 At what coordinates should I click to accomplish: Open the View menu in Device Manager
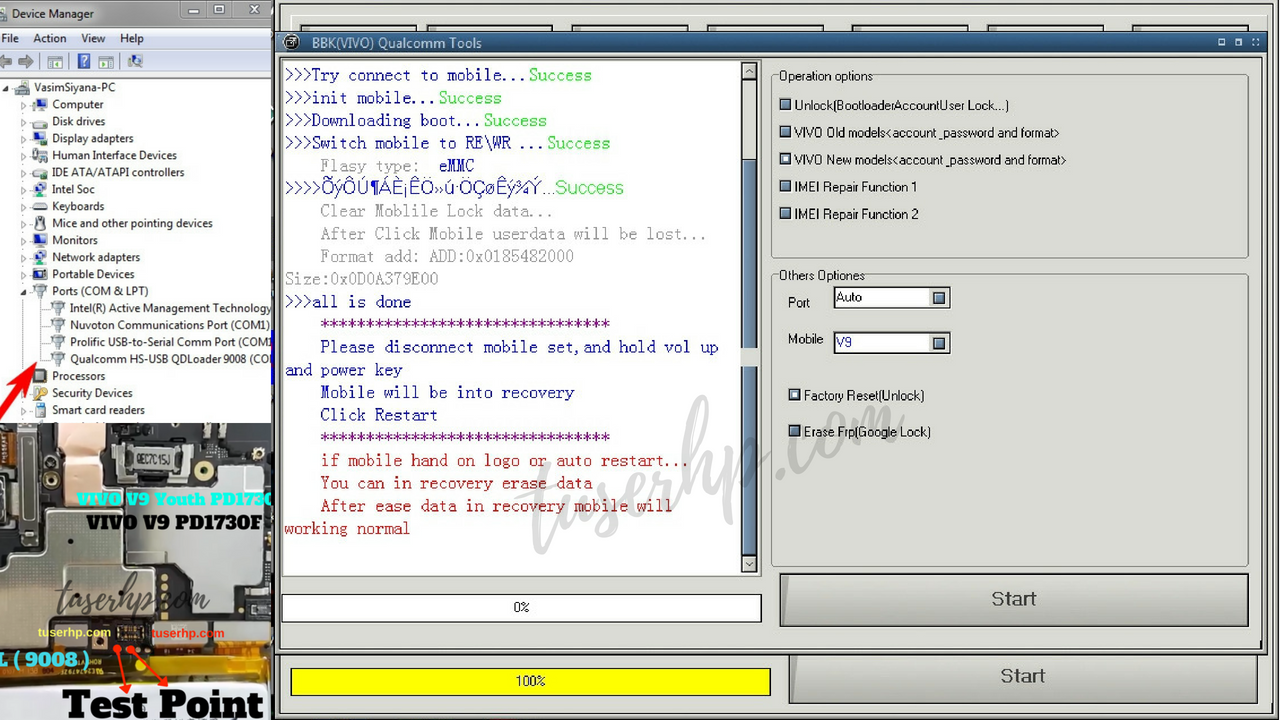tap(93, 38)
